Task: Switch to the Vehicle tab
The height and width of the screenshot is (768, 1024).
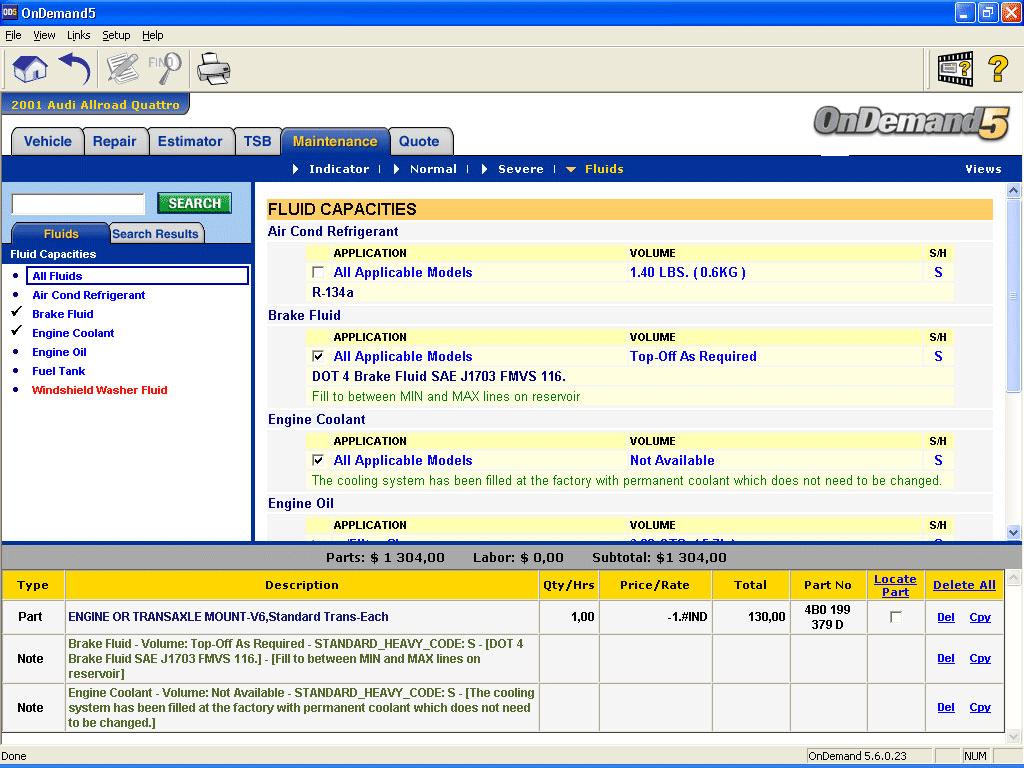Action: [48, 142]
